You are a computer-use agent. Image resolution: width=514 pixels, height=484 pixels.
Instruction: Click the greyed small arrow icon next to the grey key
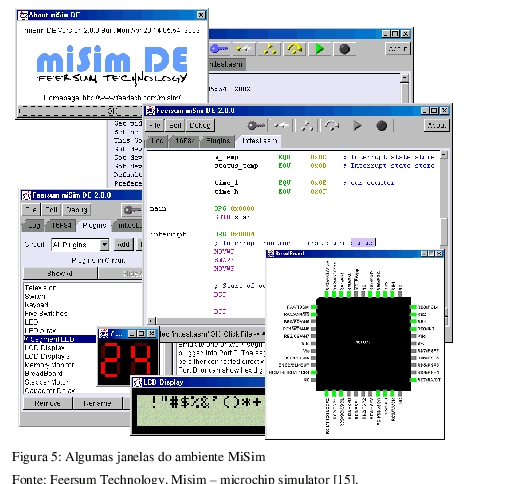(281, 126)
